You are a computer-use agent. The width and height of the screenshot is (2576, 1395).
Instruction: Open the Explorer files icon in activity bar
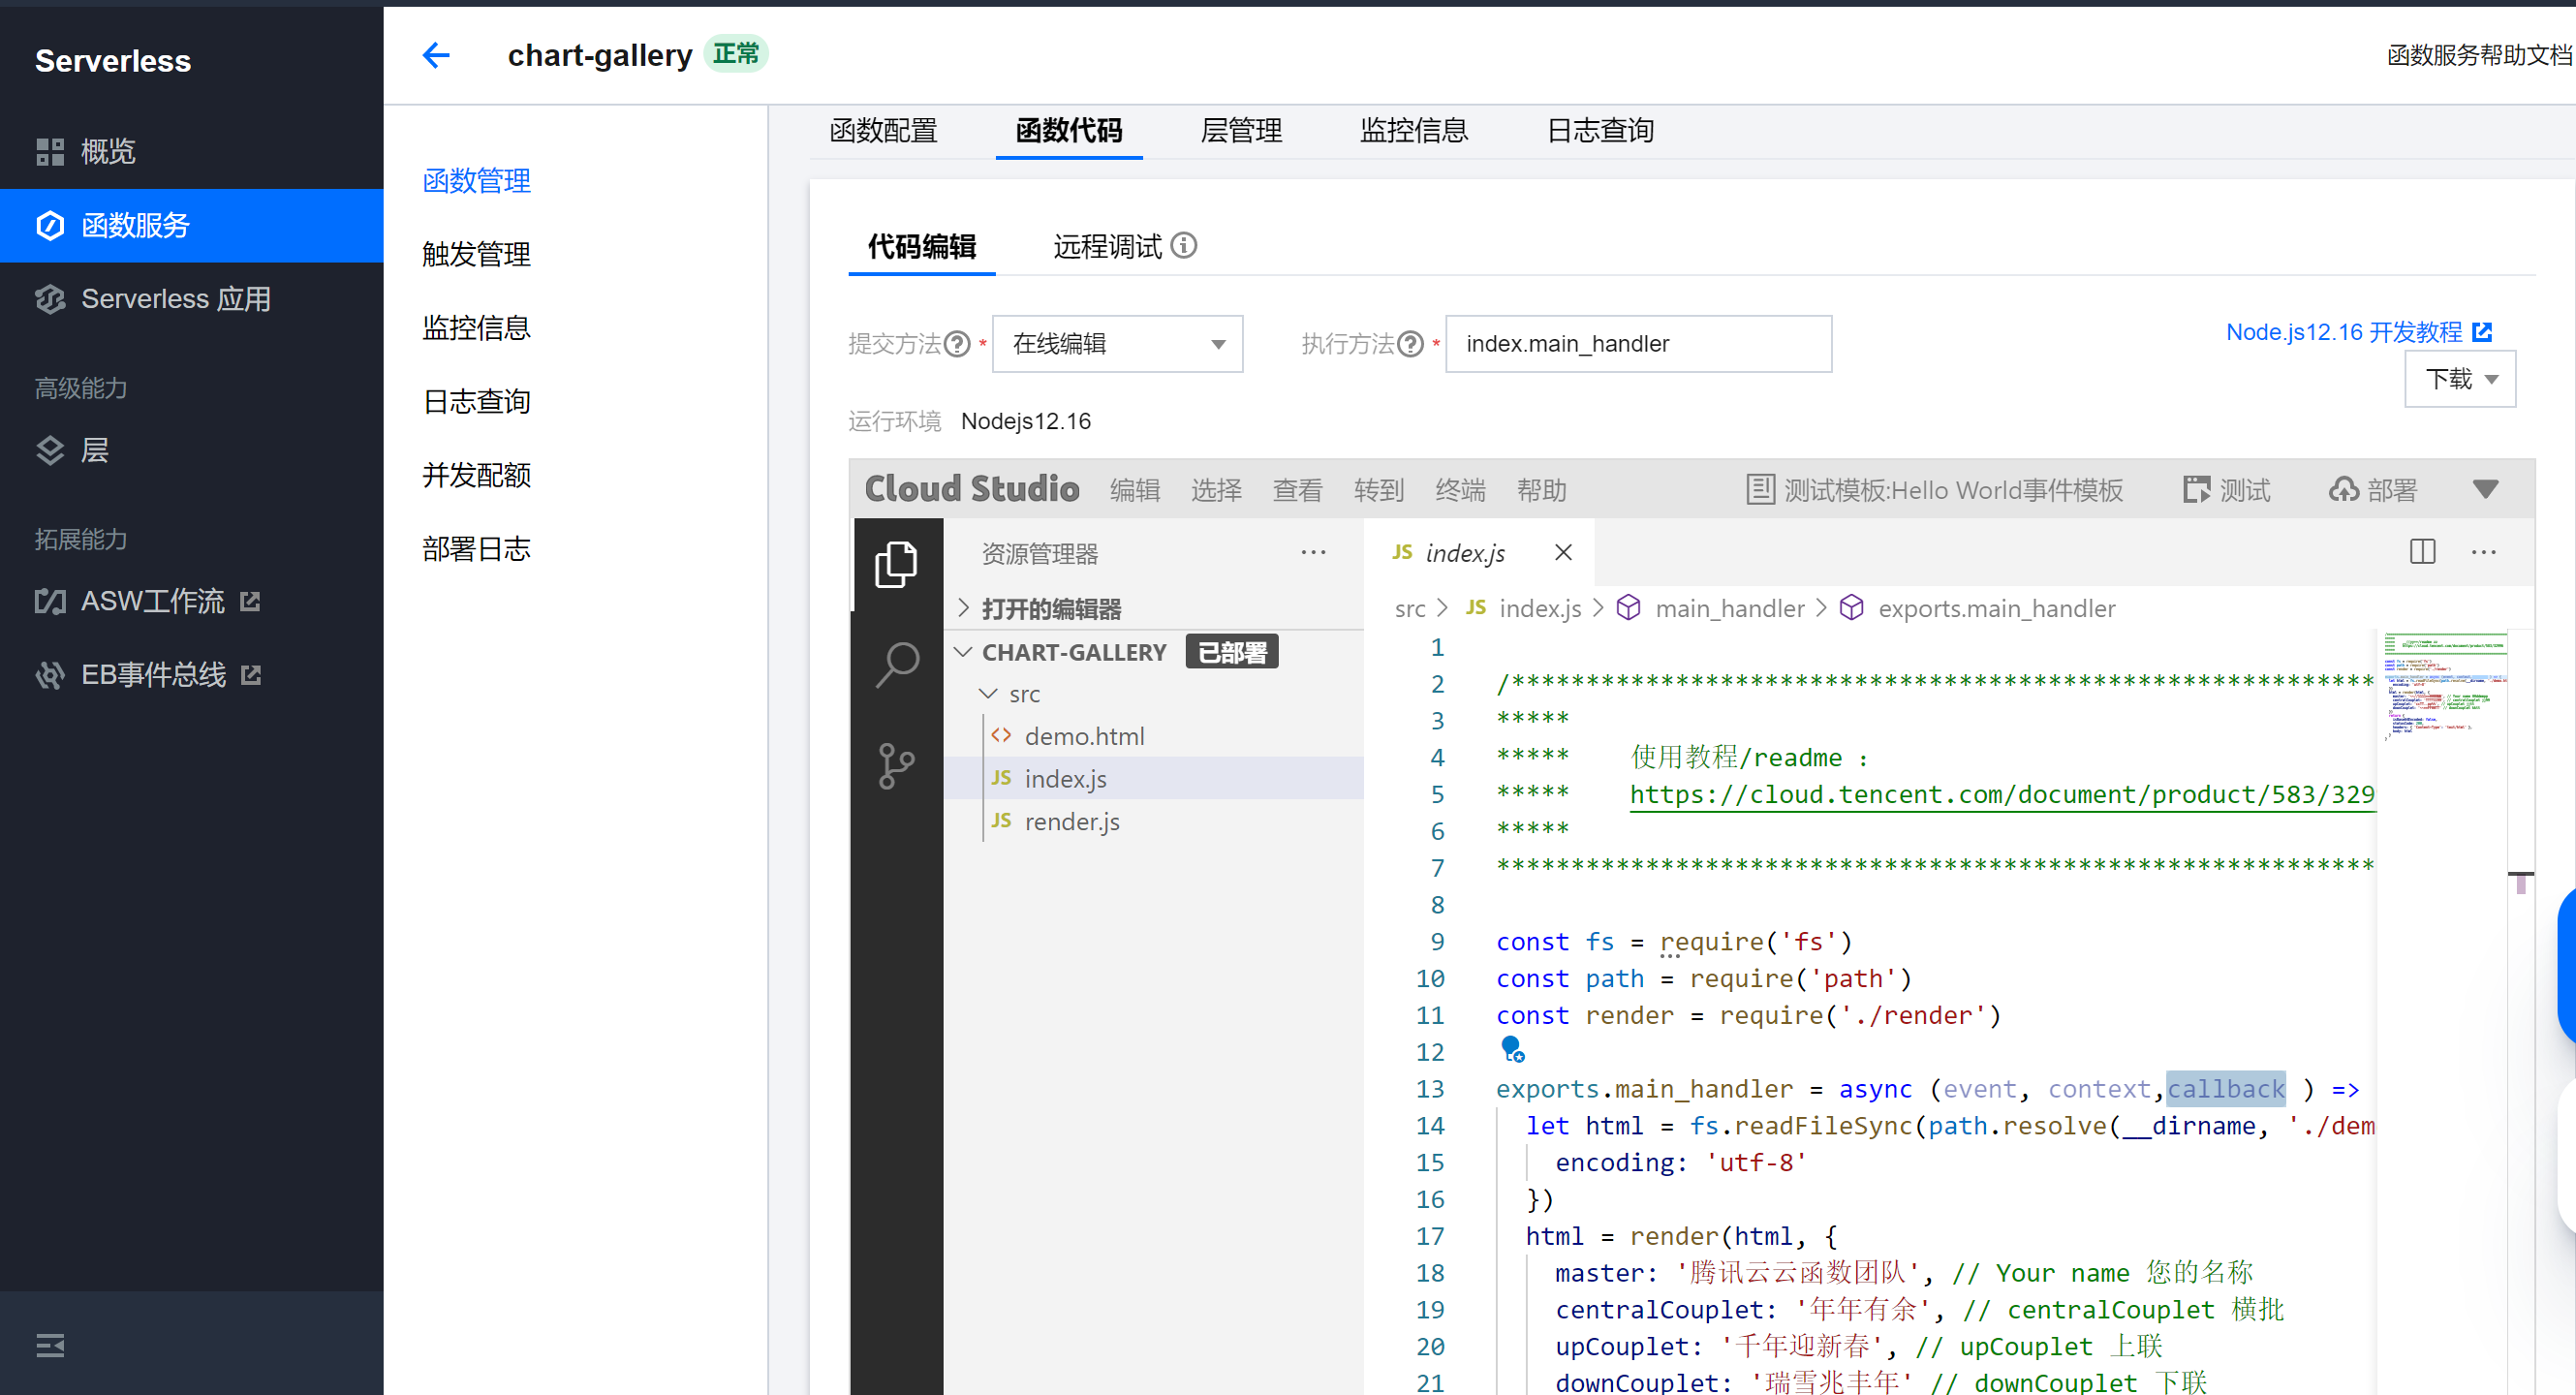coord(896,565)
